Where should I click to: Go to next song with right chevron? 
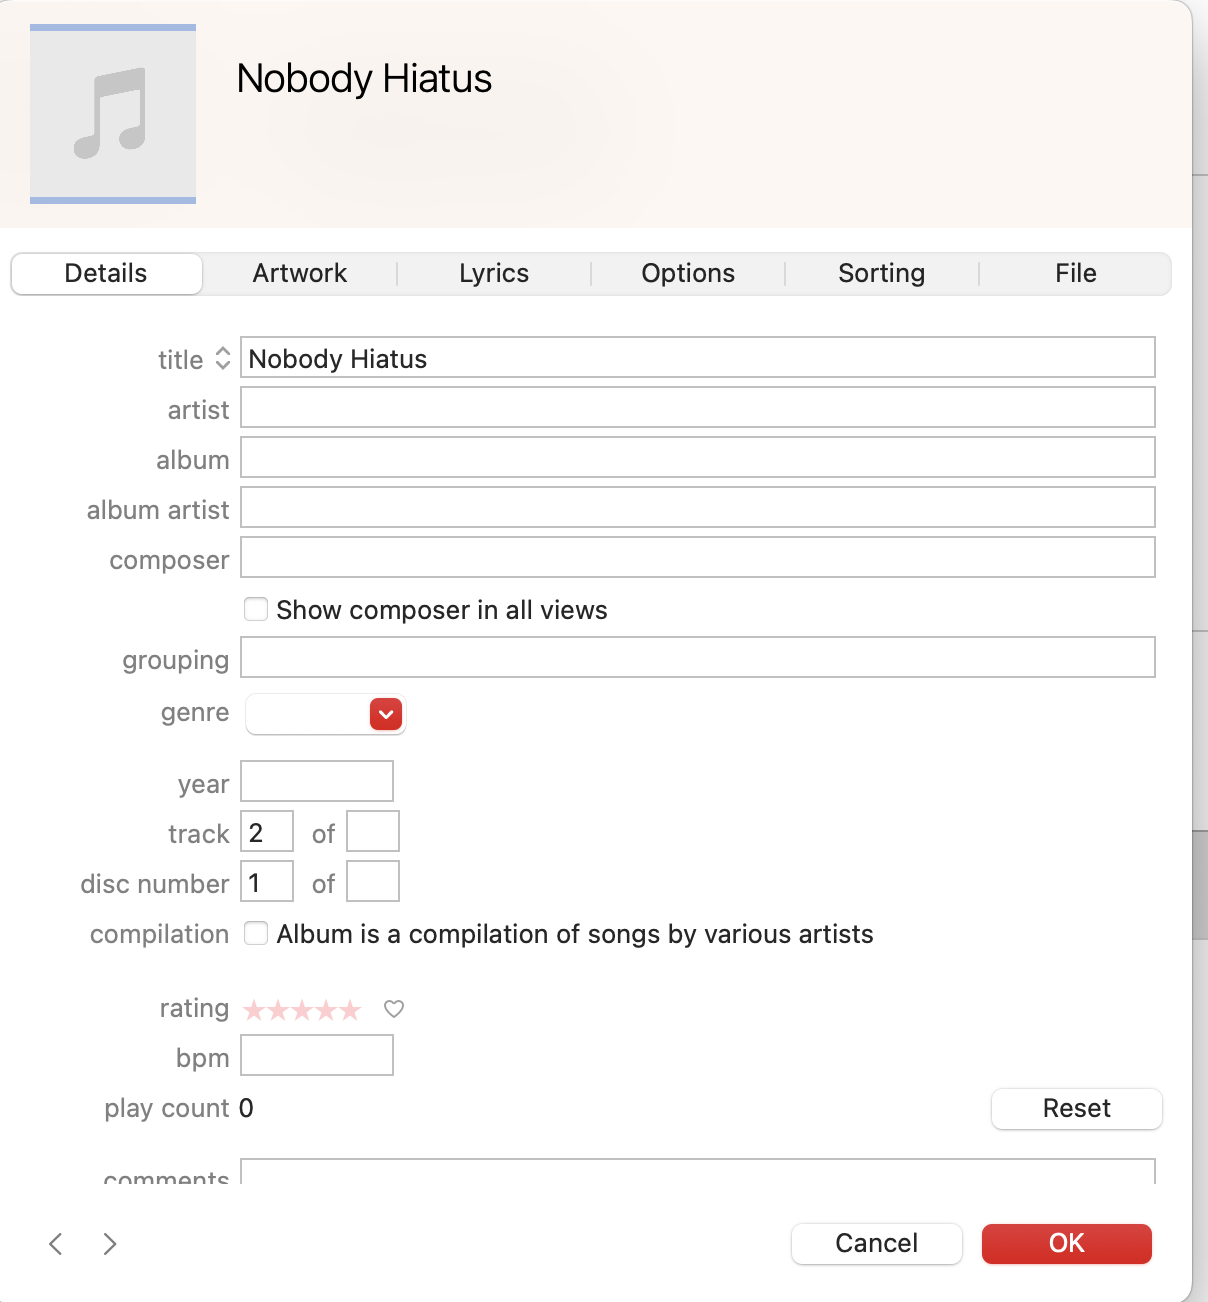pos(110,1243)
